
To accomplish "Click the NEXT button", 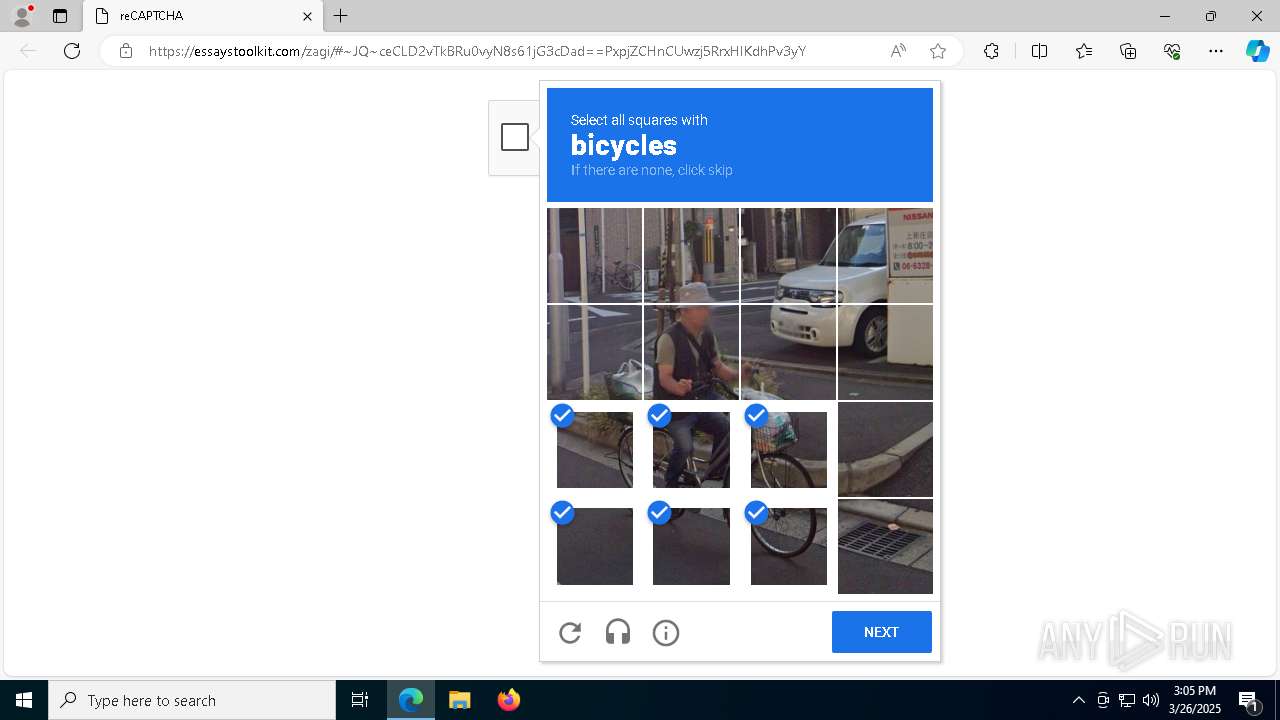I will pos(882,632).
